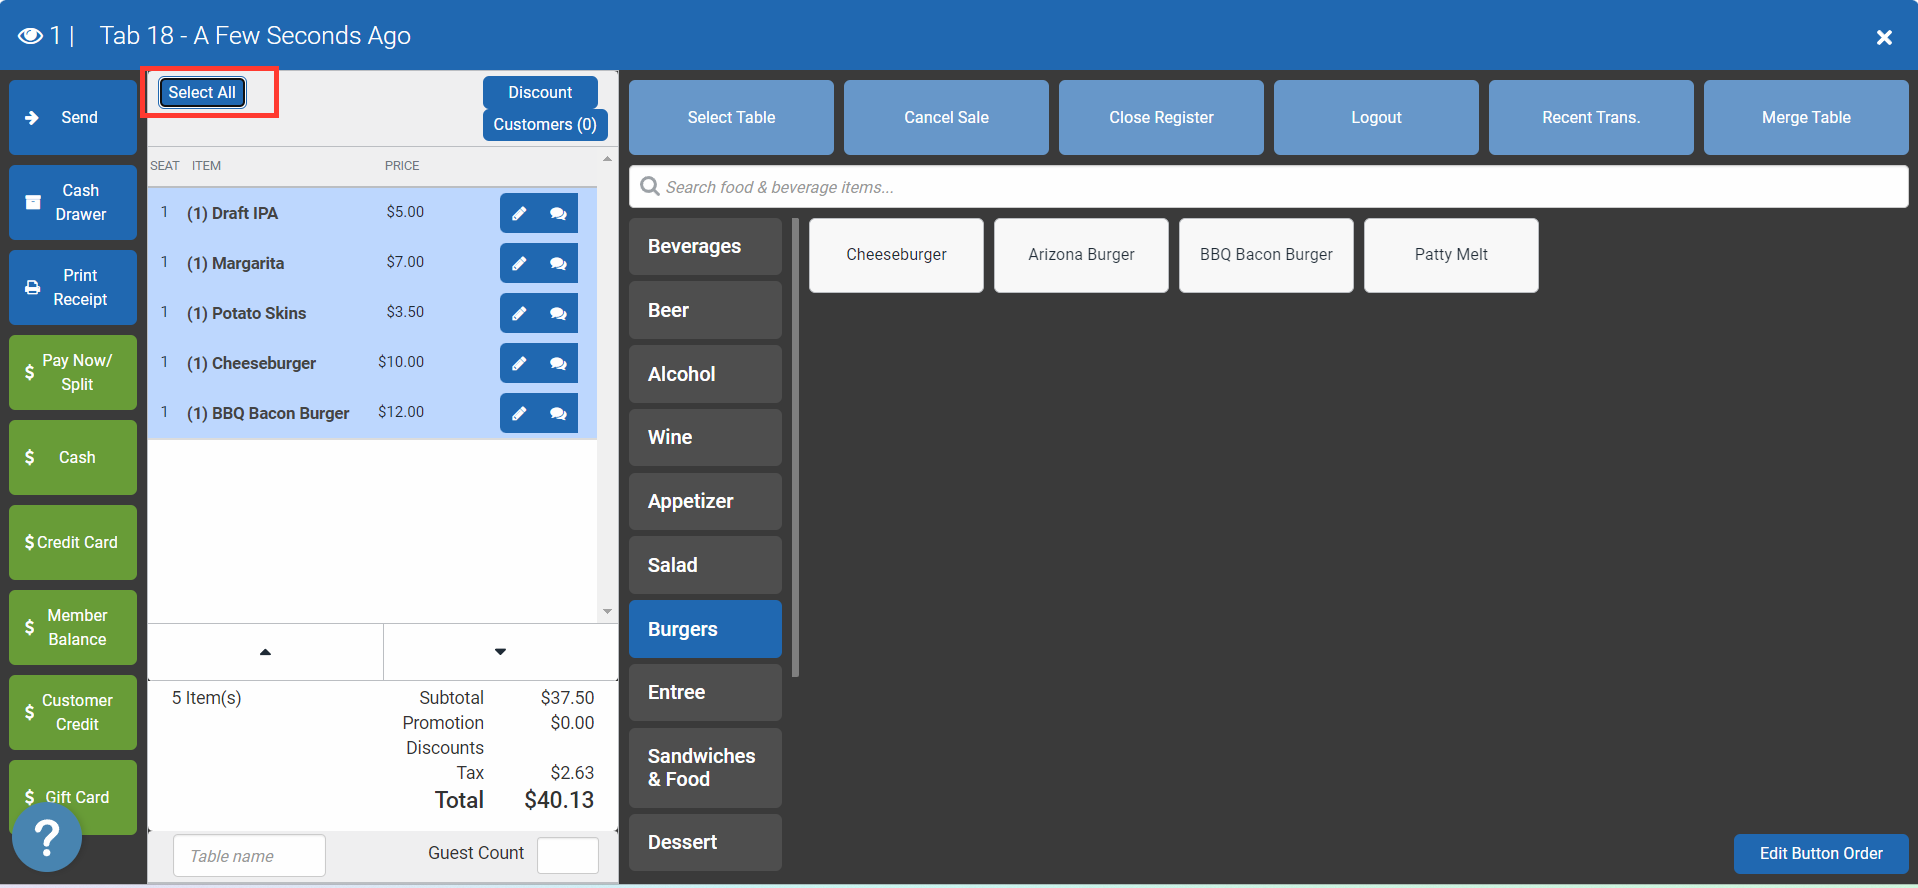Select the Potato Skins row text
This screenshot has width=1918, height=888.
(x=246, y=313)
